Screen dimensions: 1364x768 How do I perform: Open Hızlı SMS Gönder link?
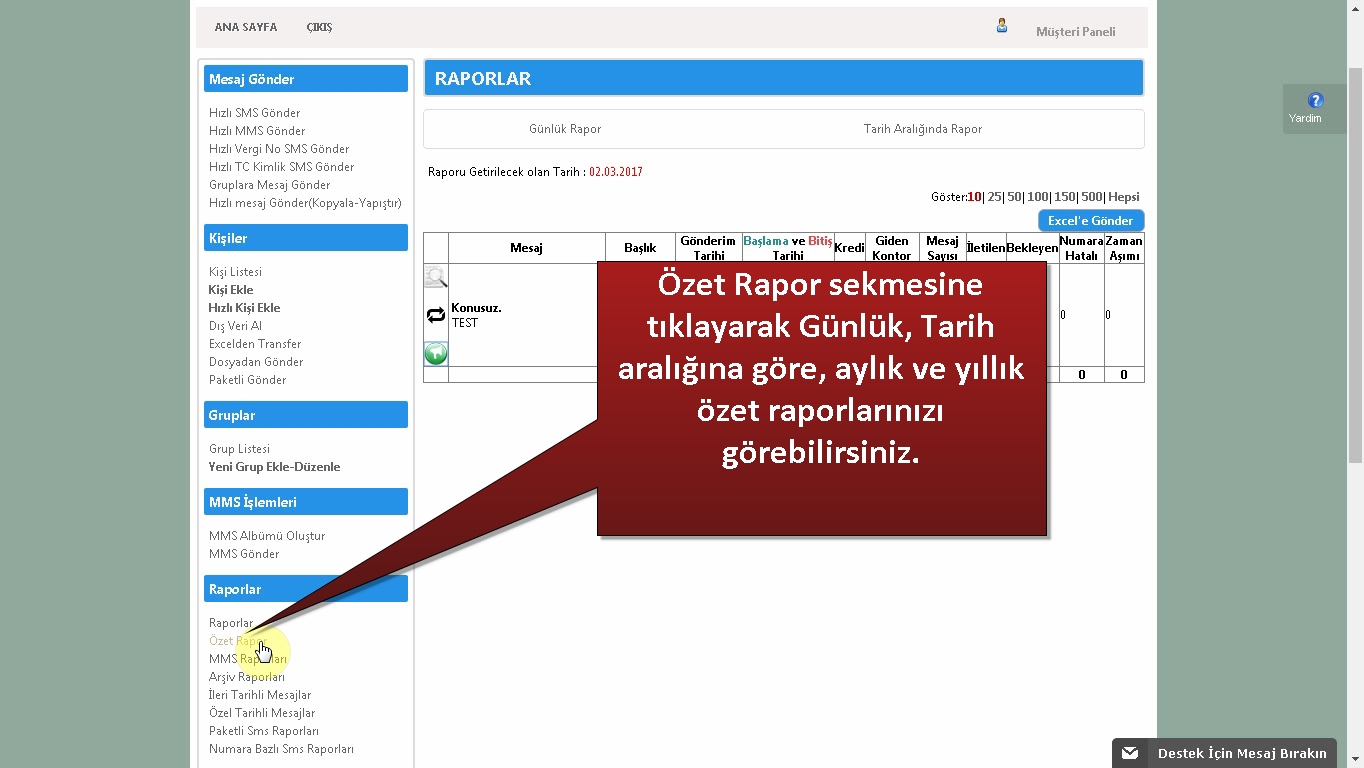click(x=254, y=113)
